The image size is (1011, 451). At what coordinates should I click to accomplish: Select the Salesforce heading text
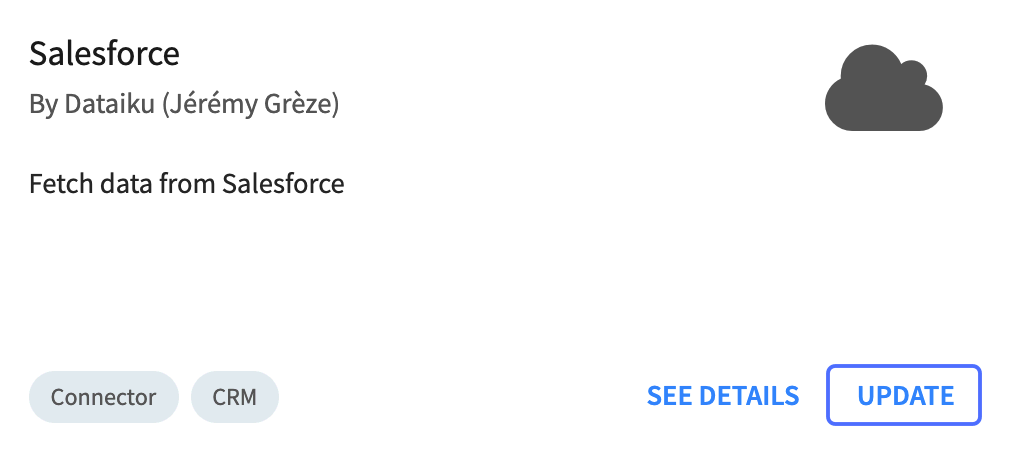104,54
